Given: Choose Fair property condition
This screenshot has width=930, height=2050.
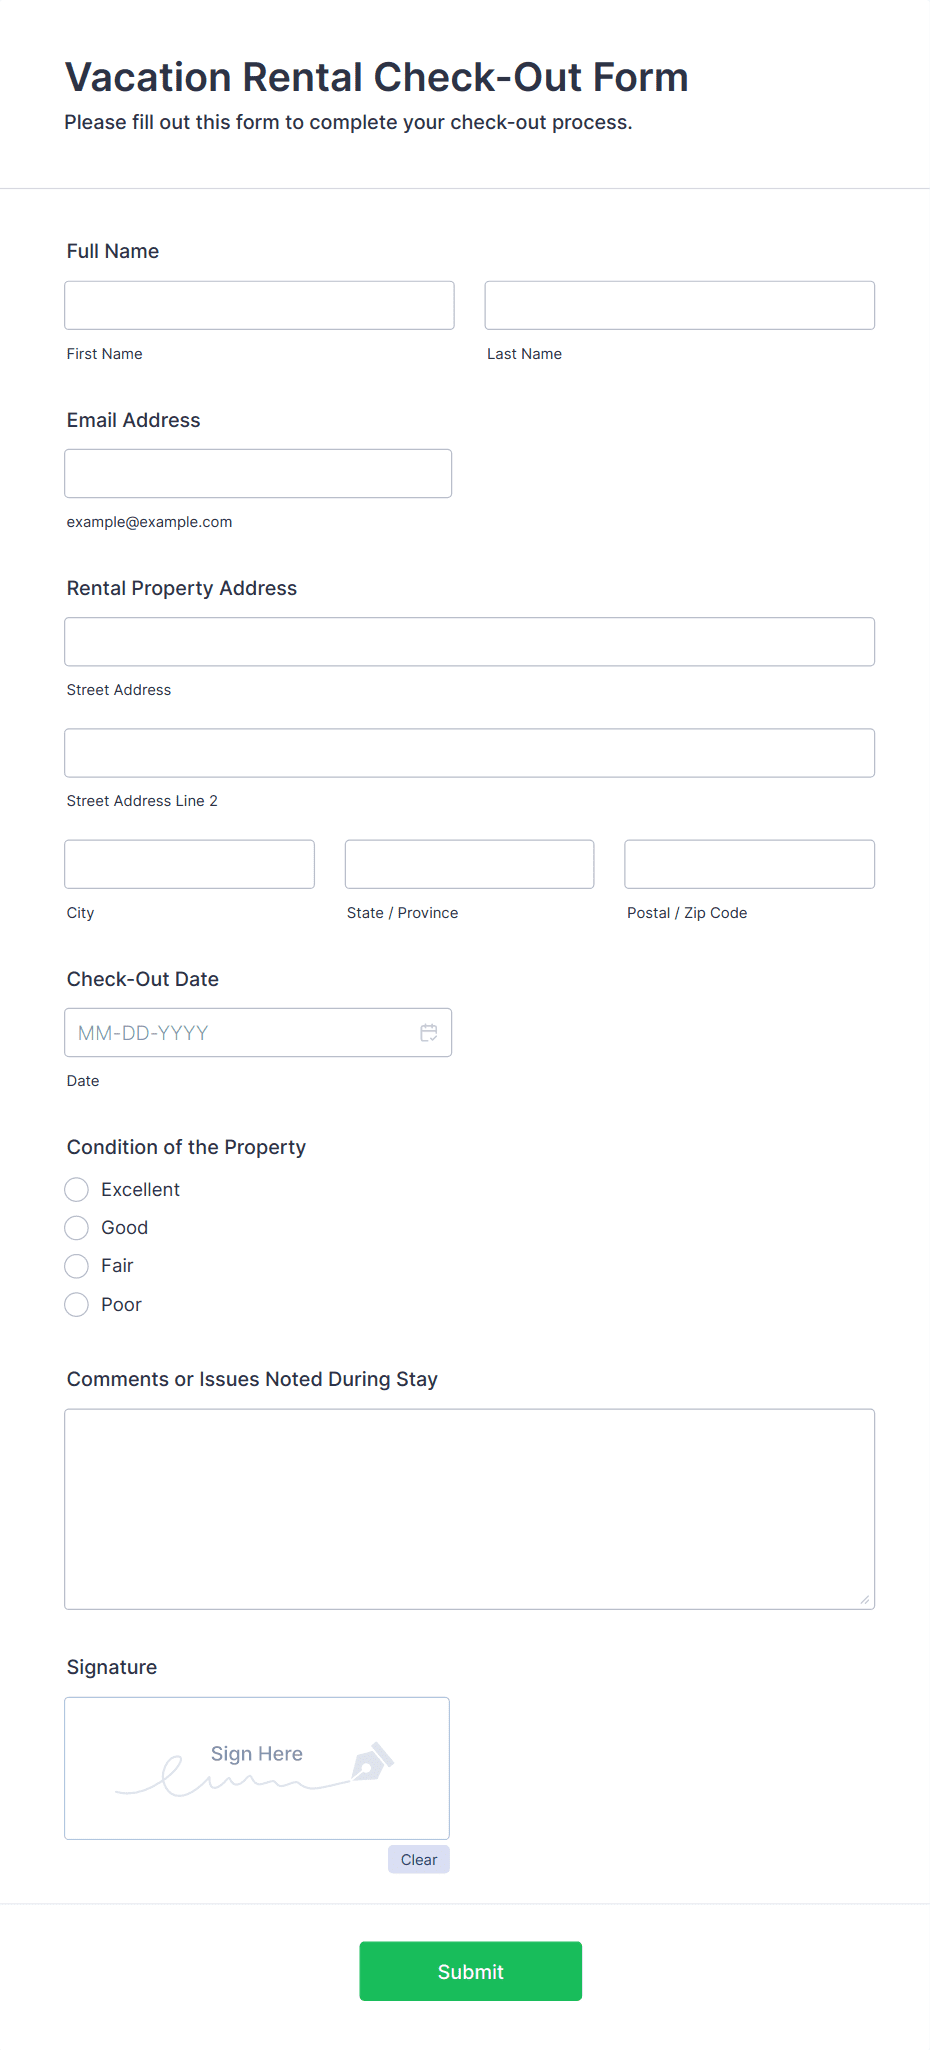Looking at the screenshot, I should click(x=77, y=1266).
